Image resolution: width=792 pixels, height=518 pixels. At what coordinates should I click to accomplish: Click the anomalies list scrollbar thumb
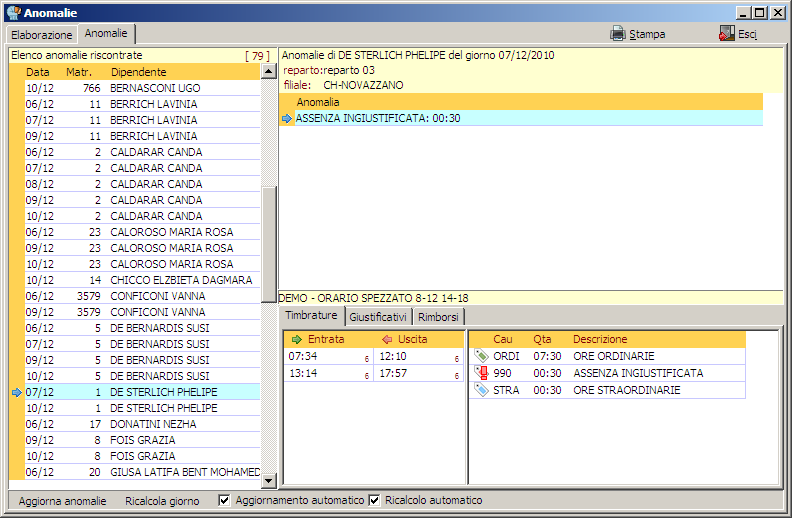[269, 245]
